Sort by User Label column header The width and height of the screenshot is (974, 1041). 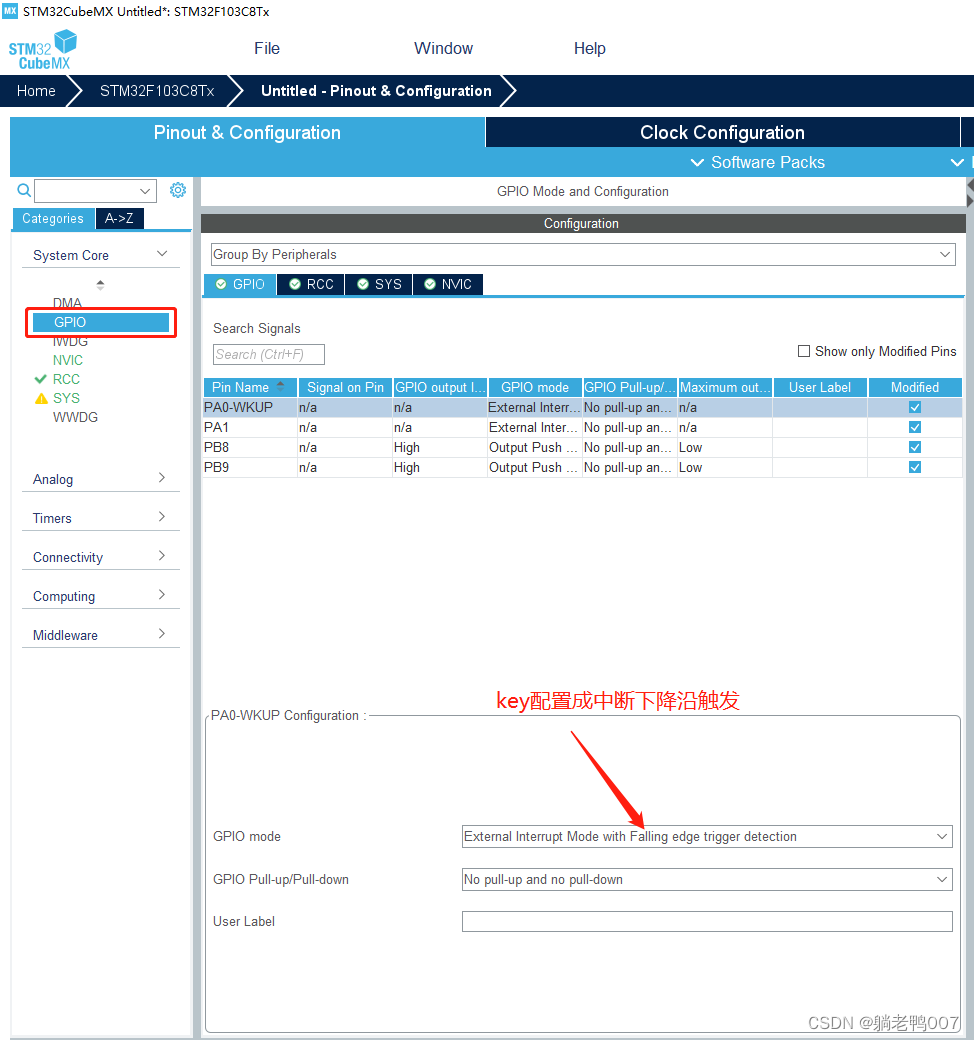click(x=820, y=387)
